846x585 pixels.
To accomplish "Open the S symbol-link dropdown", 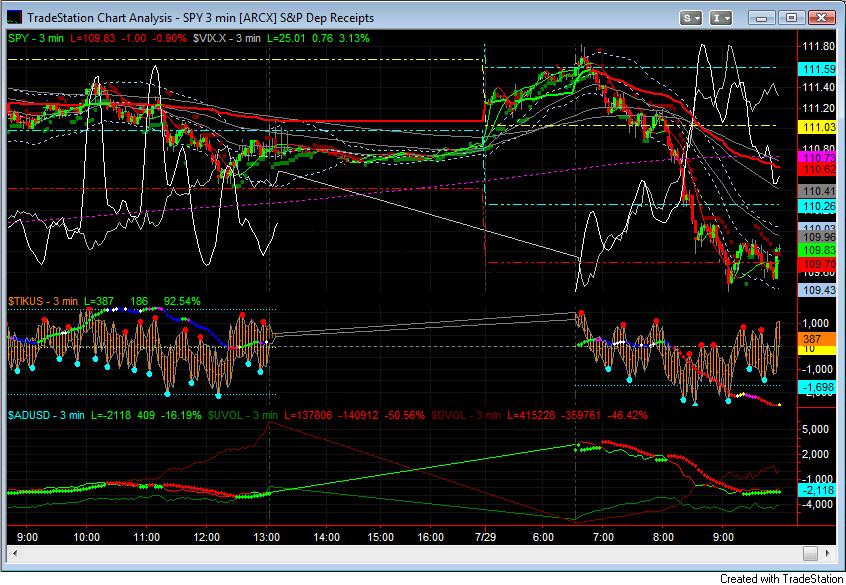I will point(691,18).
